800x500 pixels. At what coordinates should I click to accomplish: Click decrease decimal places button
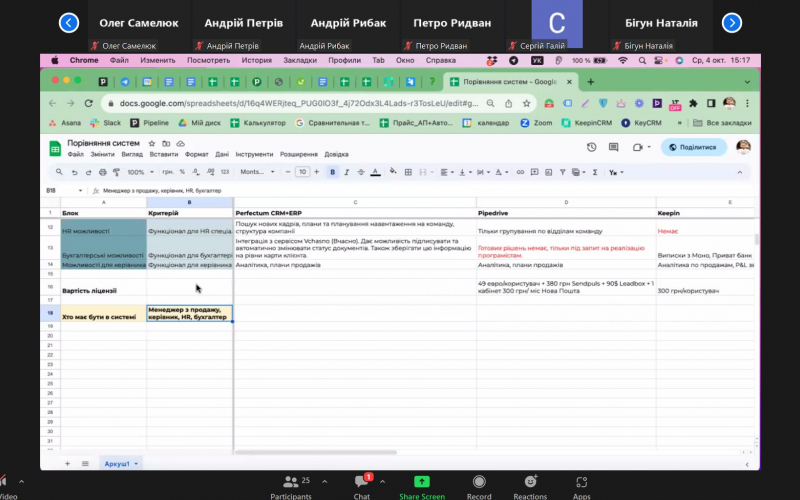click(196, 172)
